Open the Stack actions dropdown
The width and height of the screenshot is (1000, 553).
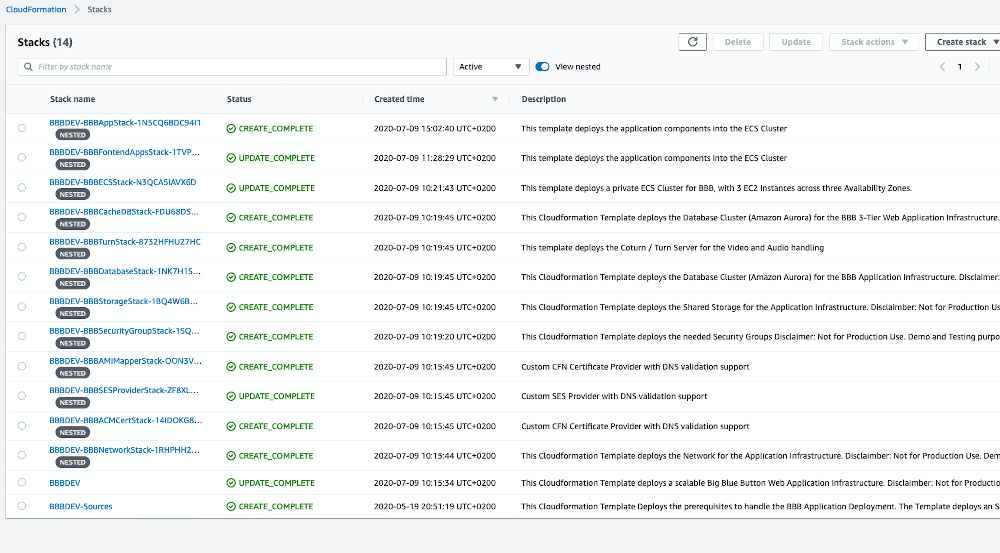coord(873,42)
